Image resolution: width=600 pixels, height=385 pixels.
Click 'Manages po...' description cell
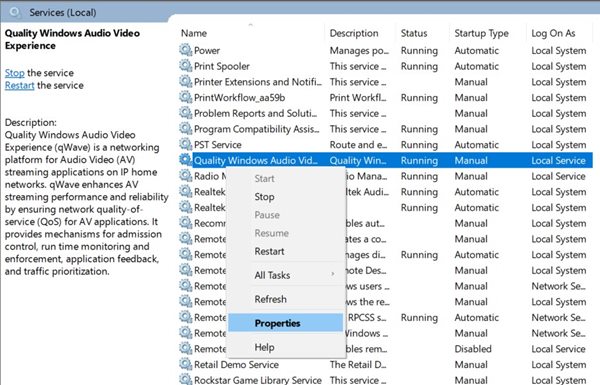[x=359, y=51]
